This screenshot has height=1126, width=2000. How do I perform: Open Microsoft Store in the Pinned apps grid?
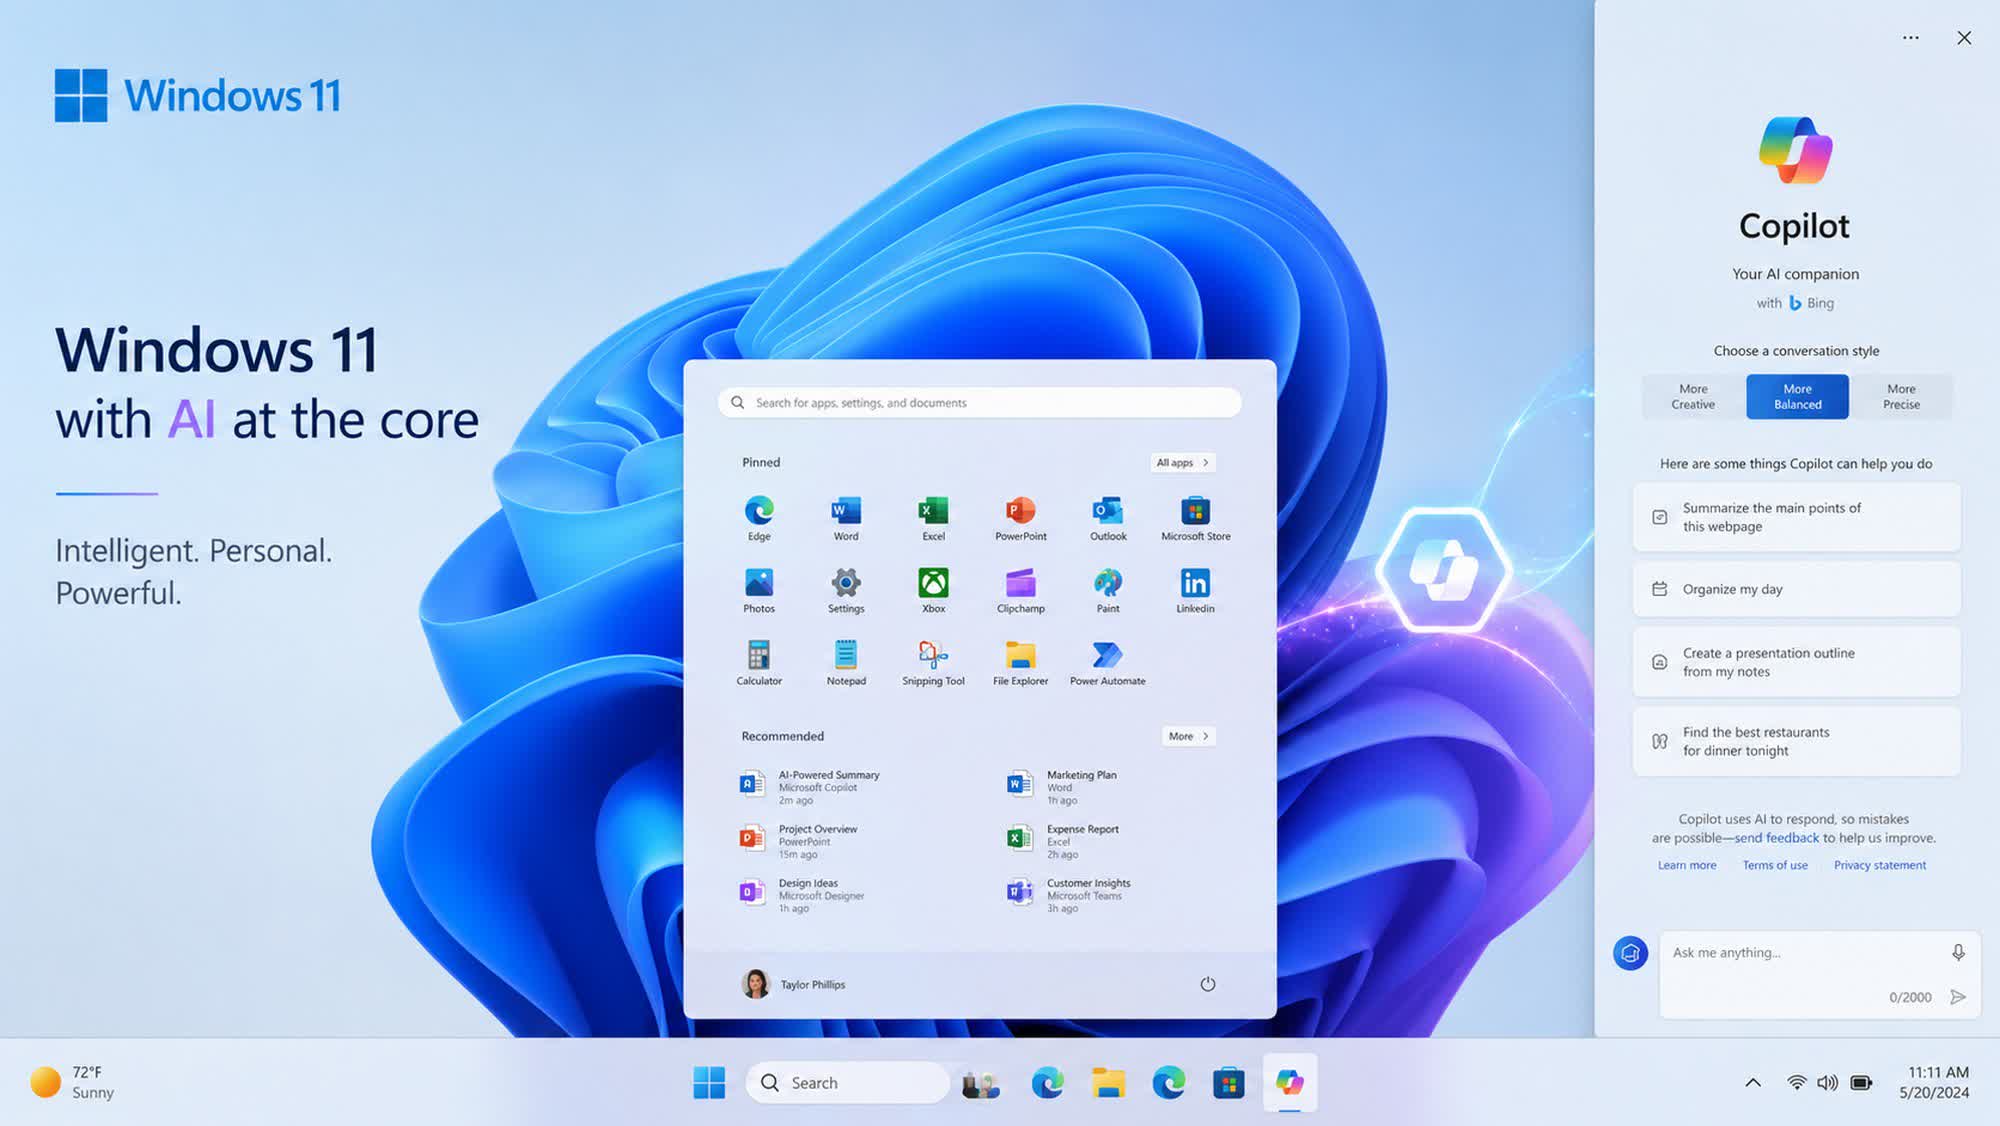click(1195, 518)
